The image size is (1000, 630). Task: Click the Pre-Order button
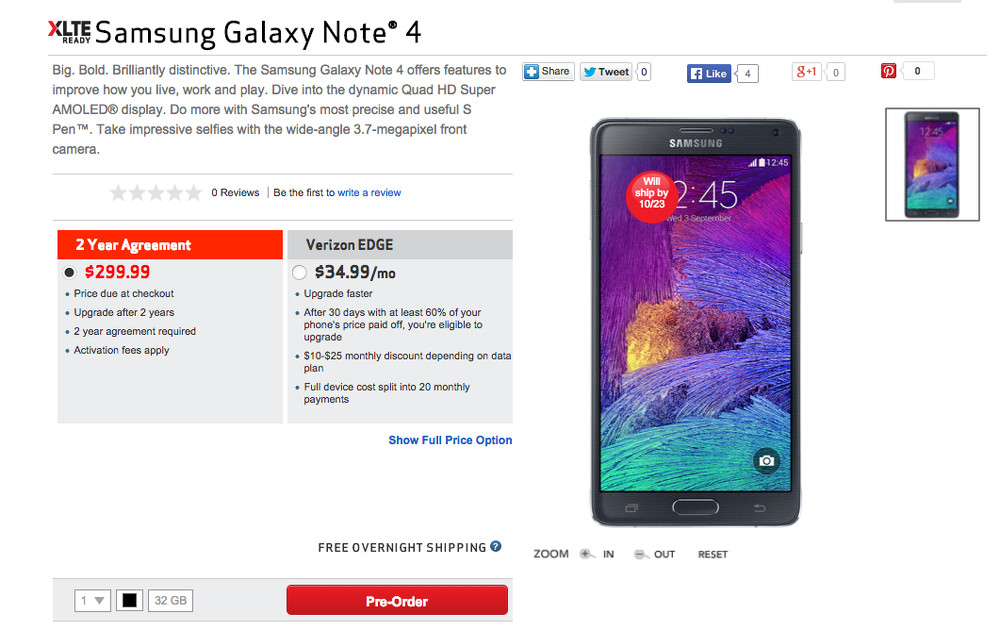click(397, 601)
